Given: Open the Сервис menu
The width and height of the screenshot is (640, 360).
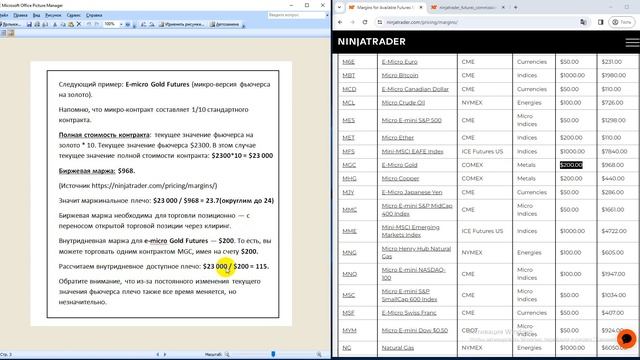Looking at the screenshot, I should coord(73,15).
